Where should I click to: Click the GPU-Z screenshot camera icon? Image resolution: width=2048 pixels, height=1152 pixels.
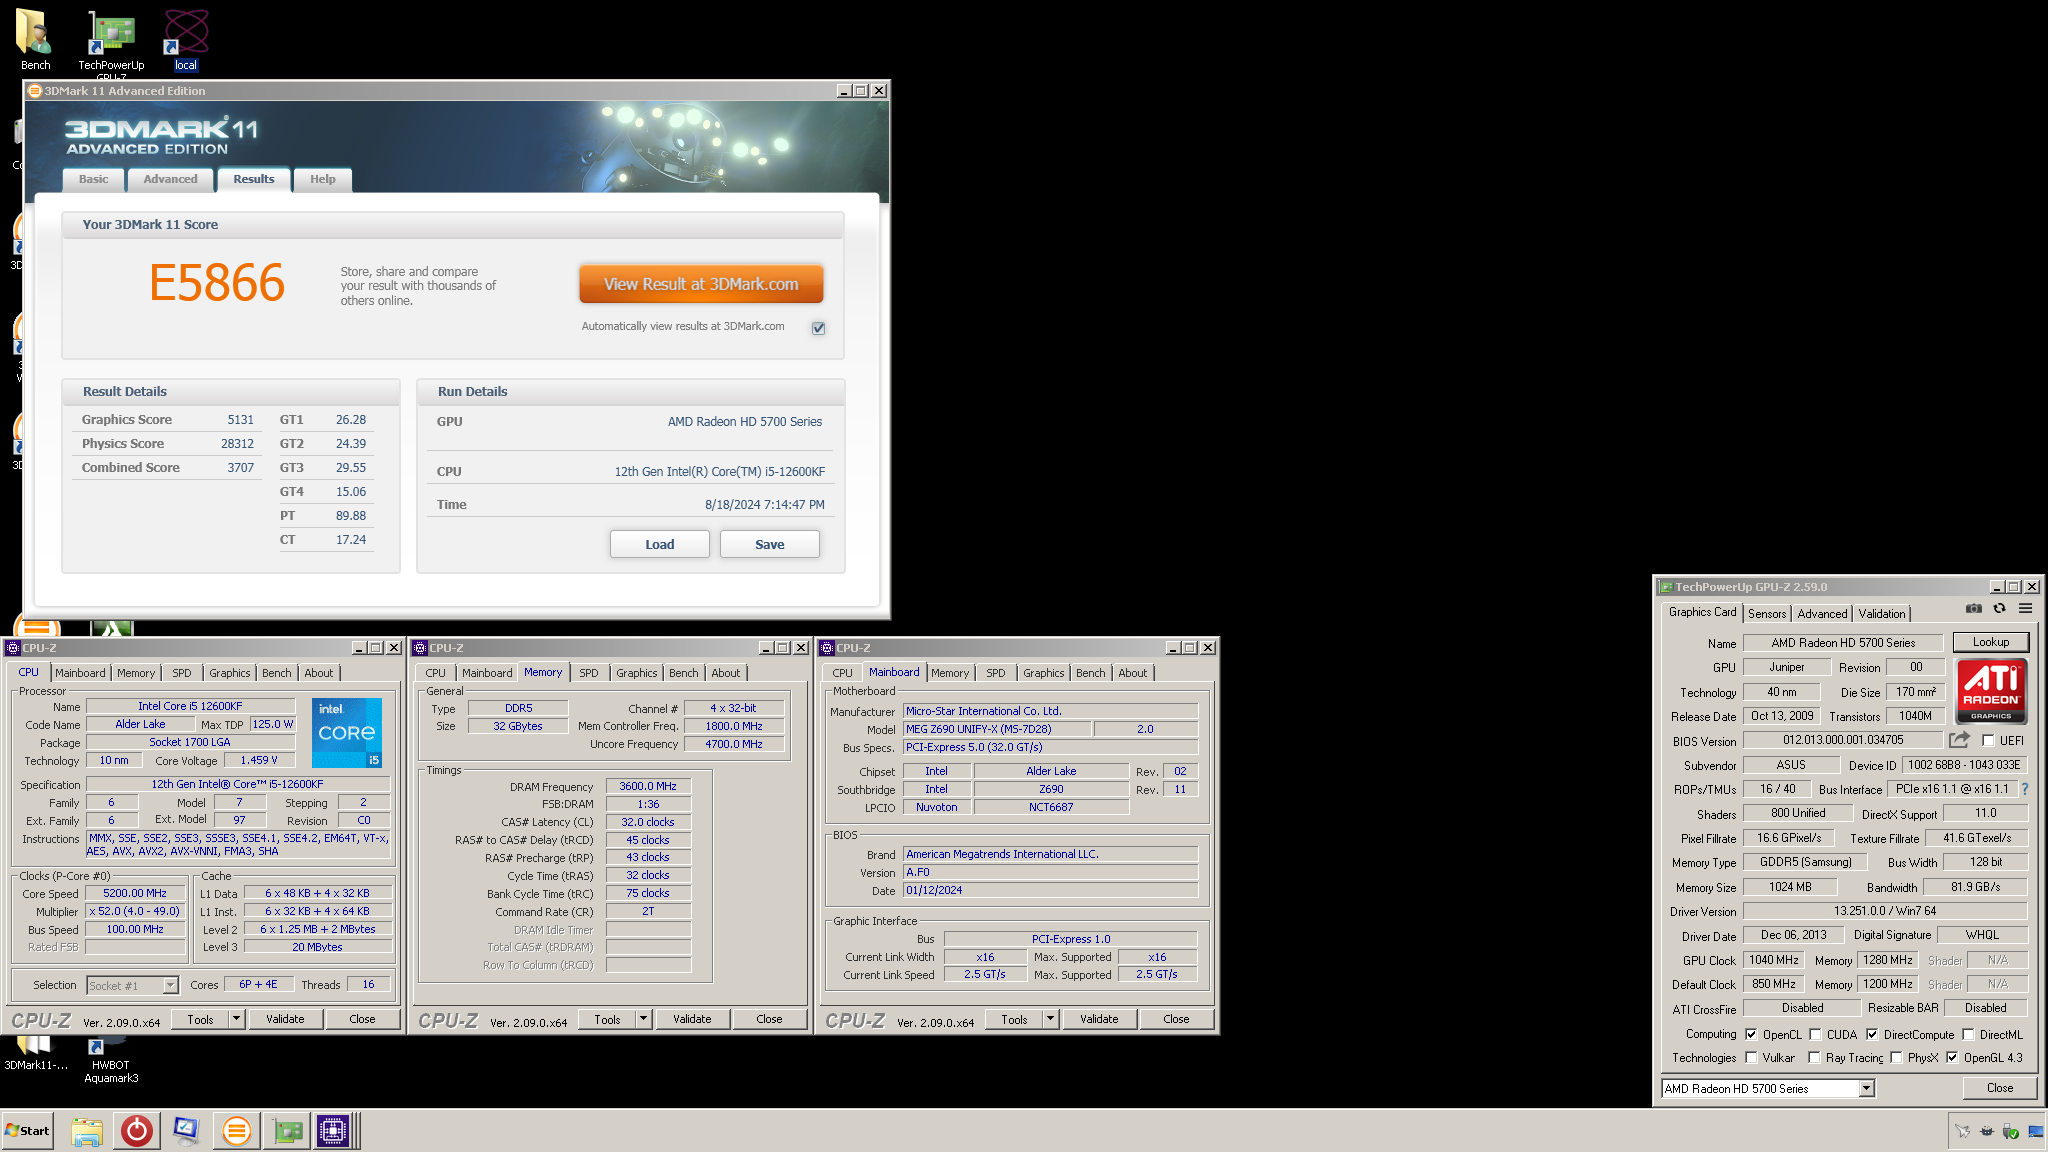[1973, 608]
